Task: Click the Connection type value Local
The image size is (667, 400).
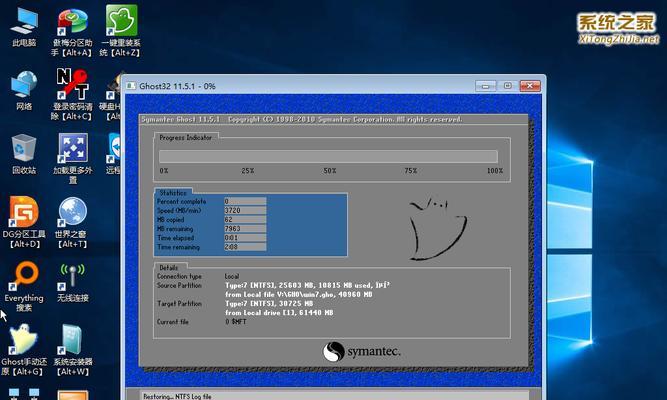Action: (232, 276)
